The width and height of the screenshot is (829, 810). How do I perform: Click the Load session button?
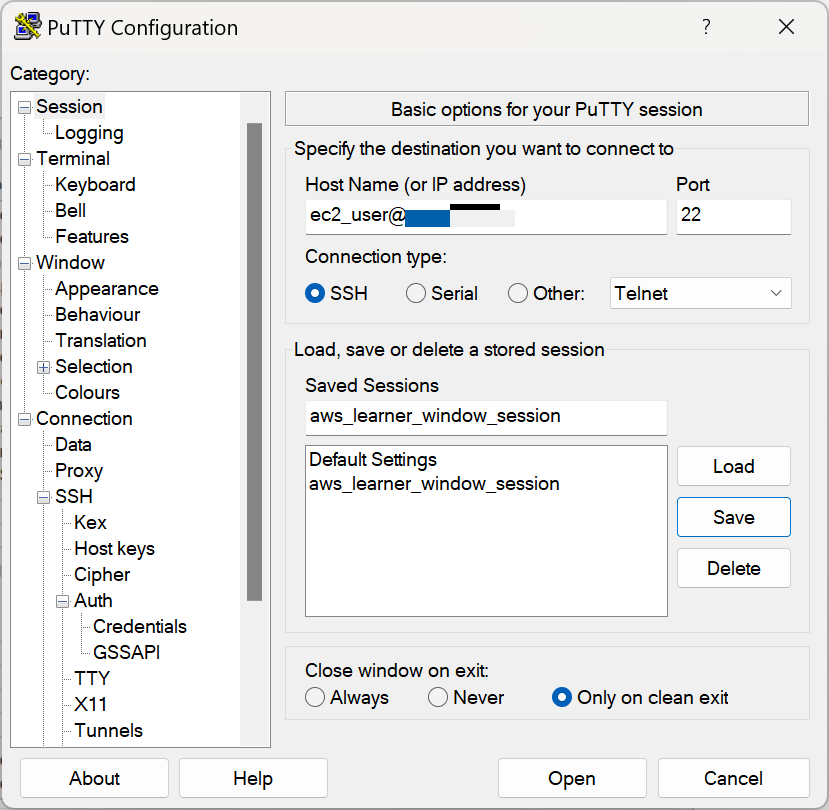tap(733, 466)
